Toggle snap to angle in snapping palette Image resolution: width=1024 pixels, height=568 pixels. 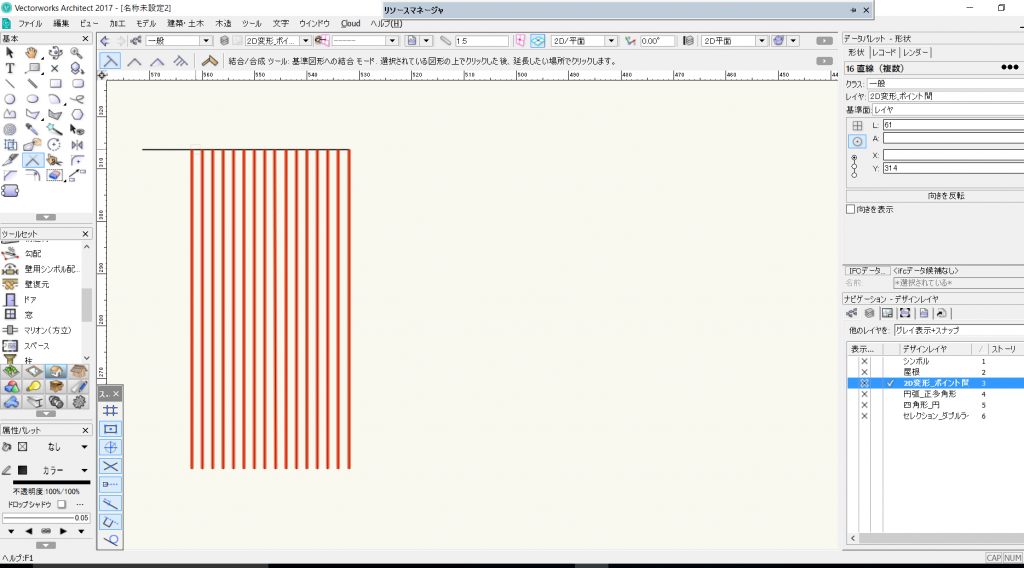click(x=110, y=447)
